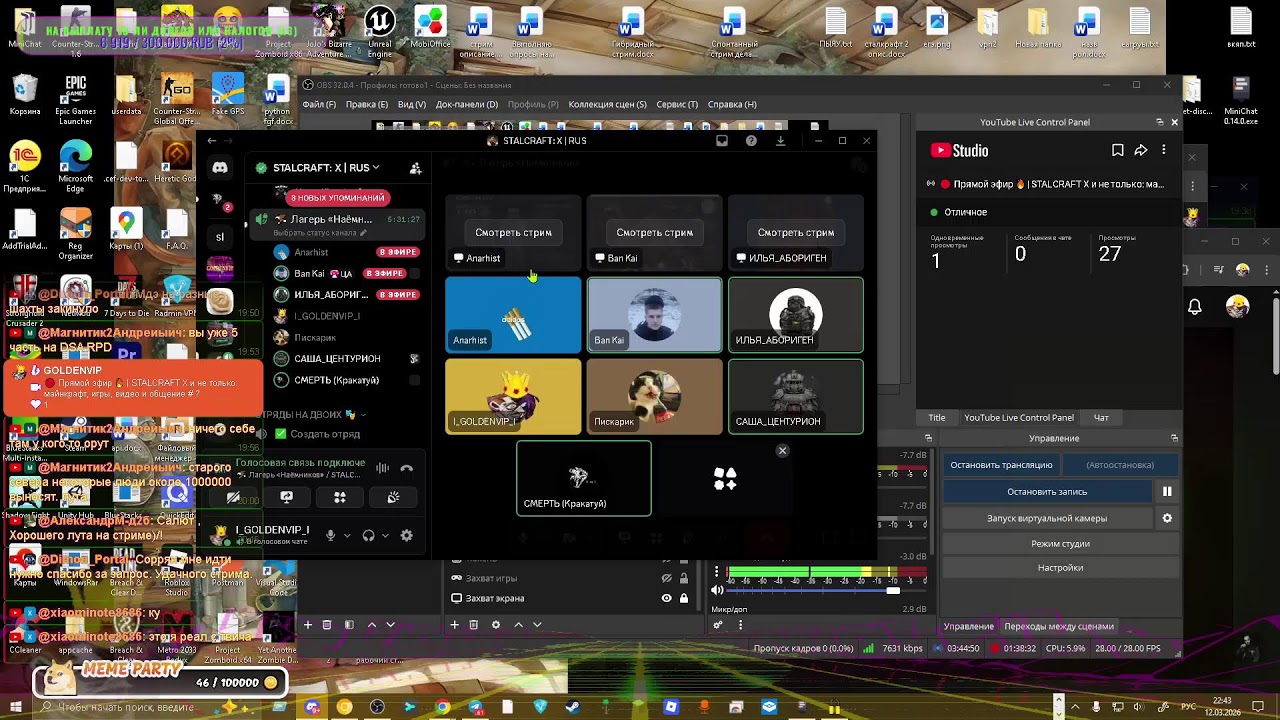Click Остановить трансляцию in OBS controls
This screenshot has height=720, width=1280.
[1001, 465]
